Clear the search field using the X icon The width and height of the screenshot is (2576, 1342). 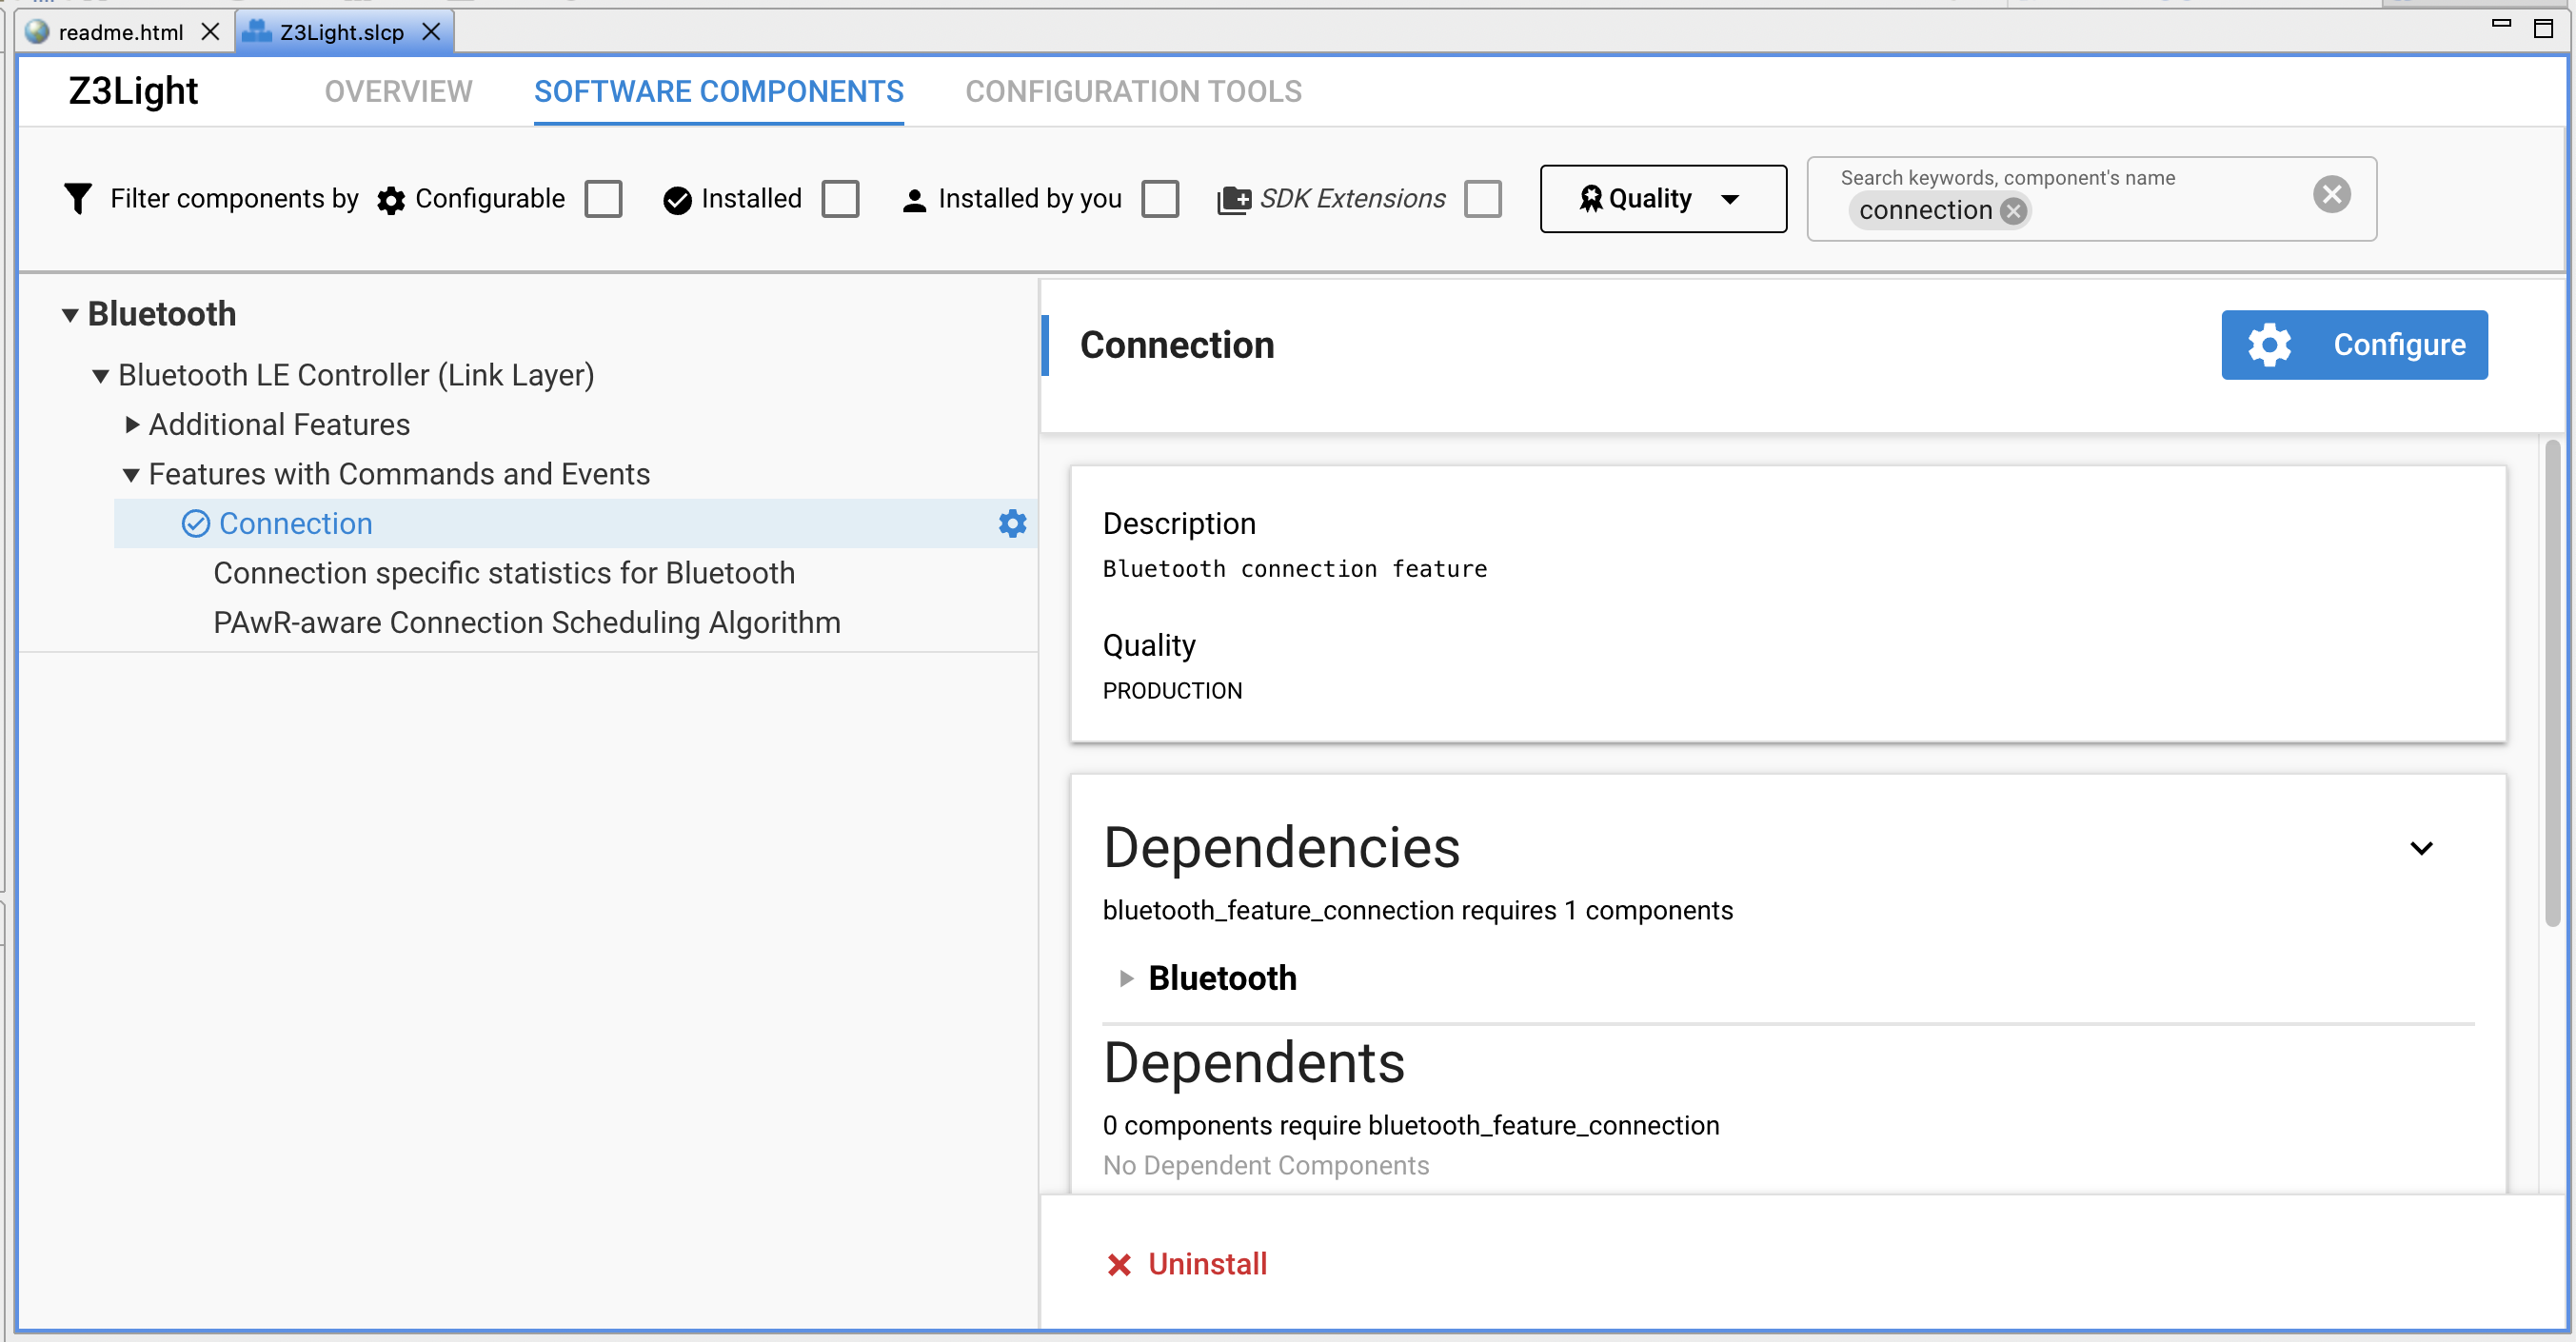click(x=2331, y=193)
